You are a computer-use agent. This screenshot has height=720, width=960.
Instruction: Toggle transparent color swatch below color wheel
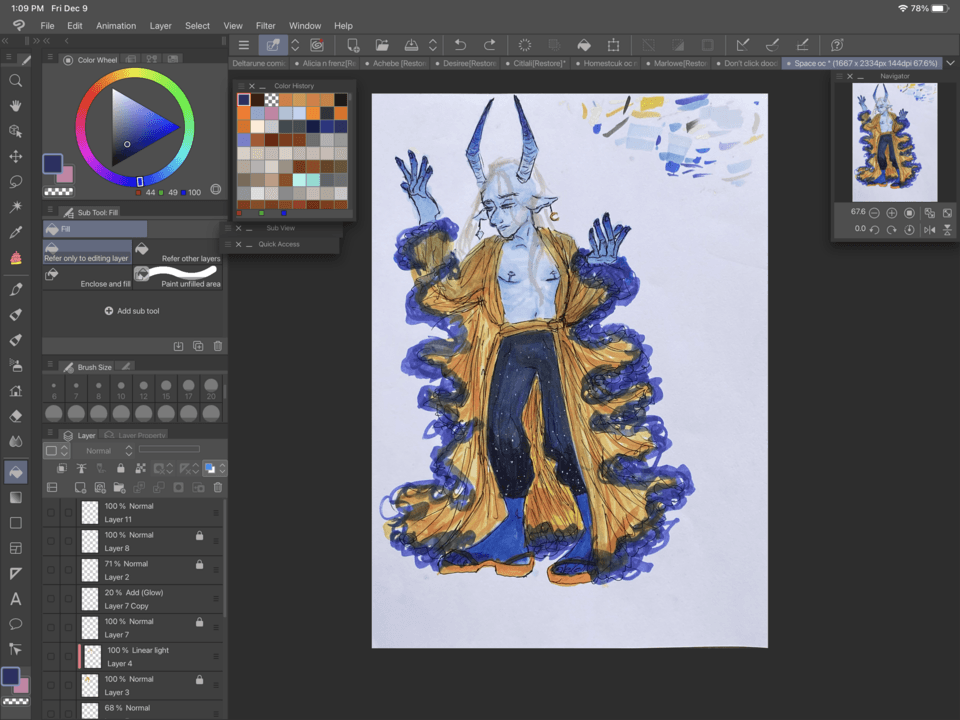(x=58, y=192)
